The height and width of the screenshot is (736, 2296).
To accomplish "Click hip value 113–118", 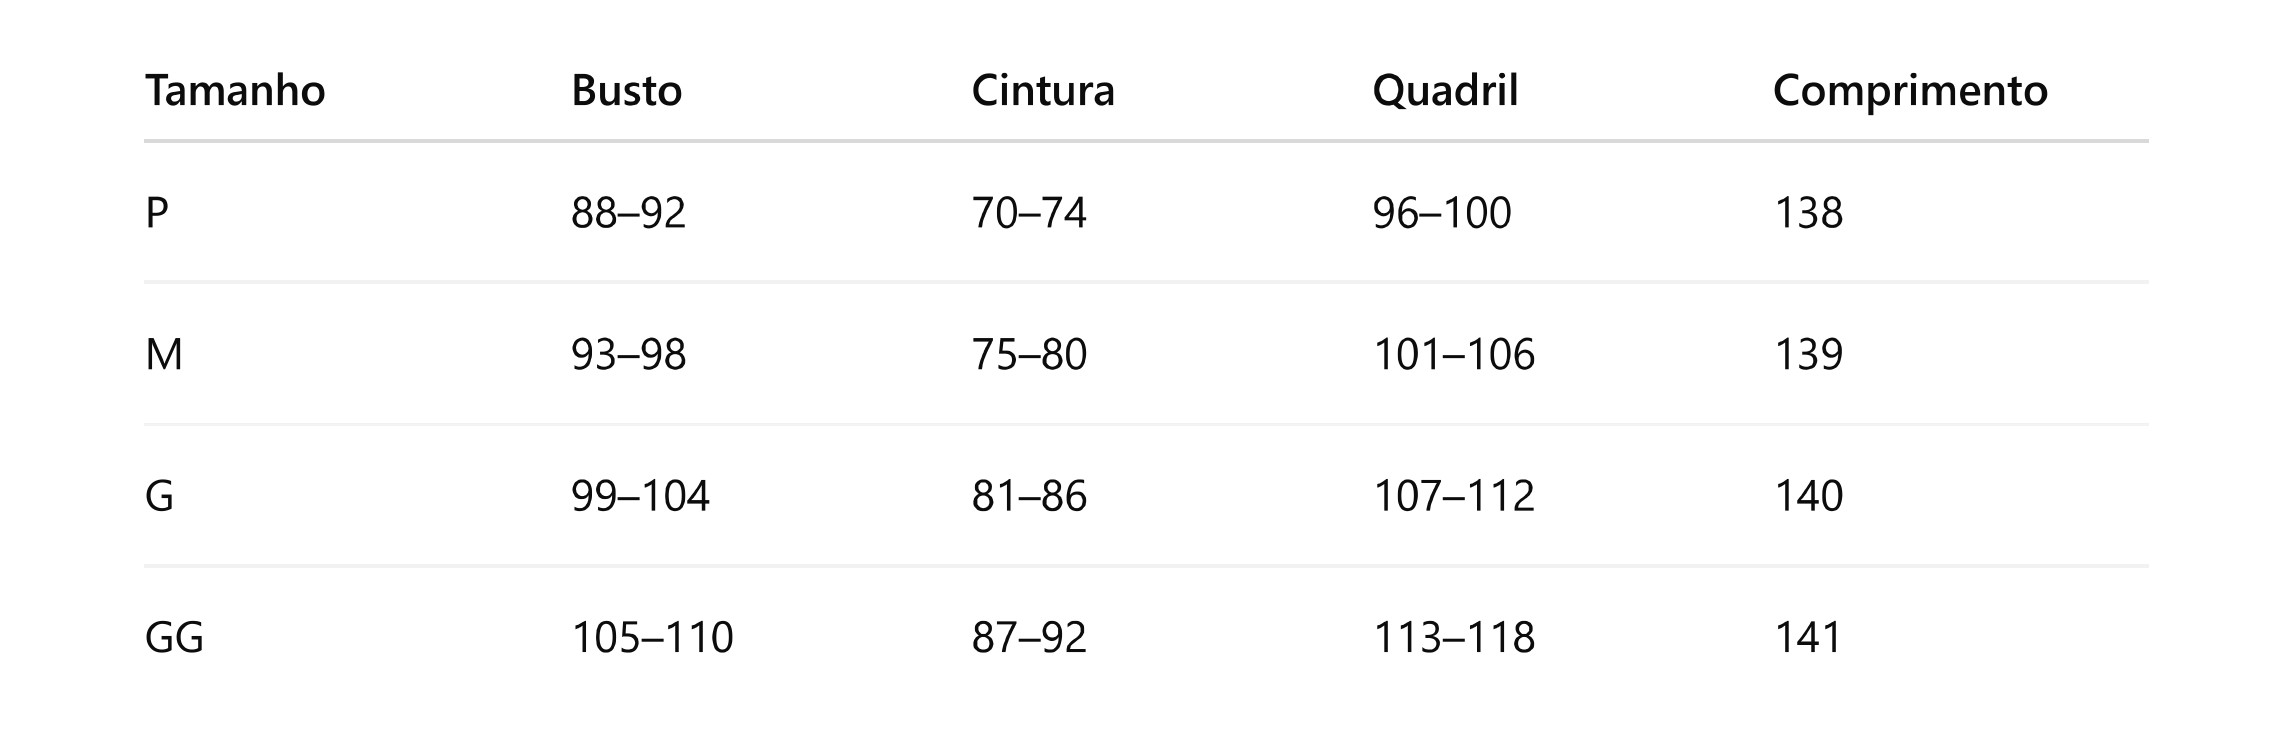I will pyautogui.click(x=1454, y=638).
